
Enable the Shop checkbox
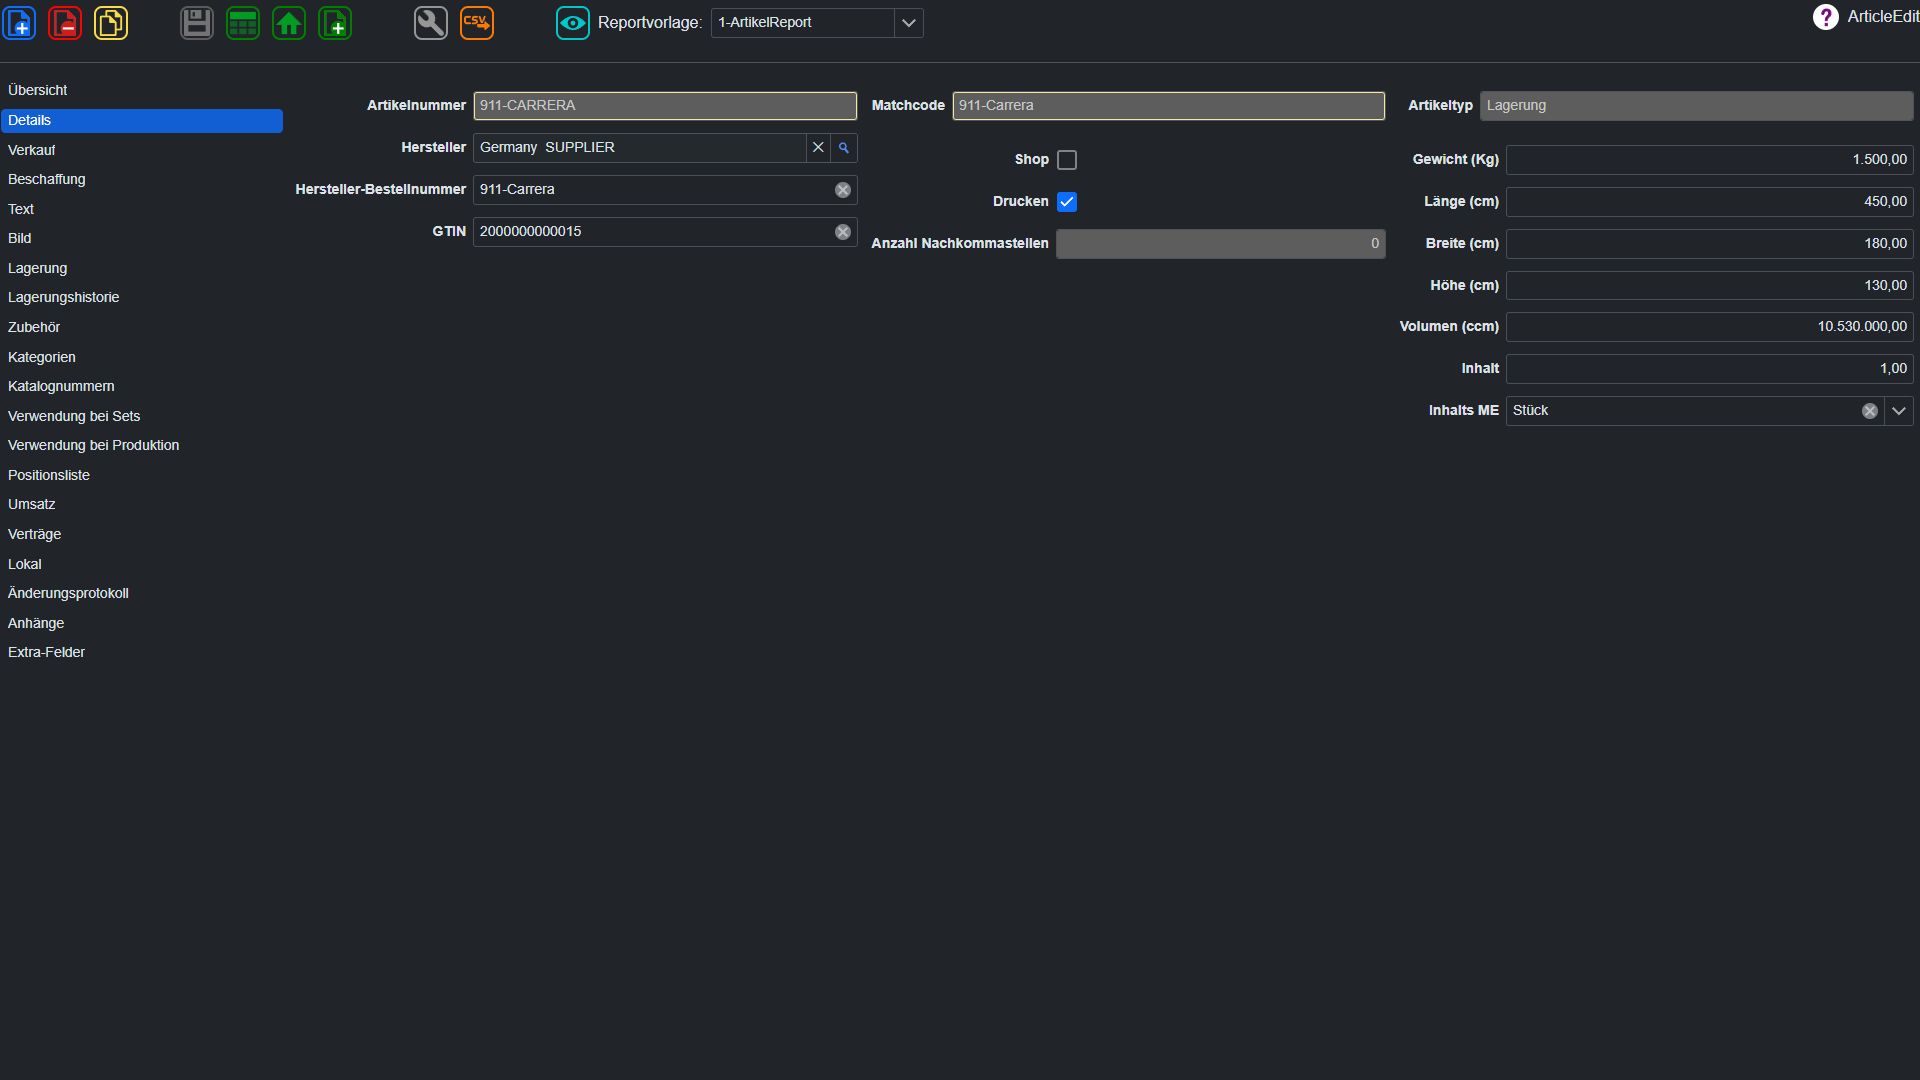click(x=1067, y=160)
